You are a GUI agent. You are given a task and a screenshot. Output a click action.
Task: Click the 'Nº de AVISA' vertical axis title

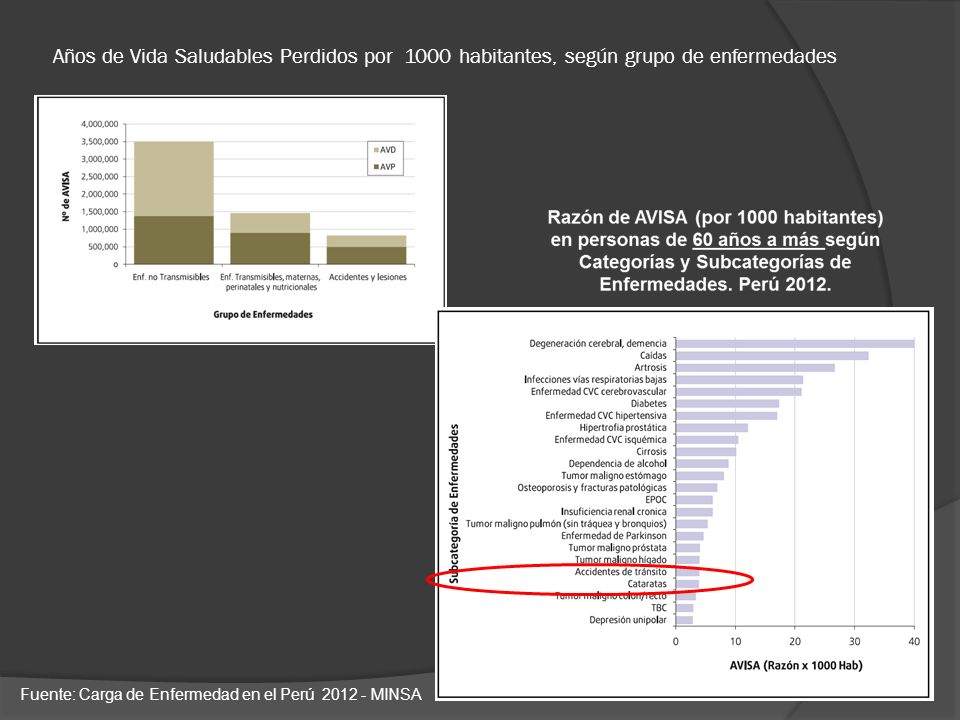point(66,196)
